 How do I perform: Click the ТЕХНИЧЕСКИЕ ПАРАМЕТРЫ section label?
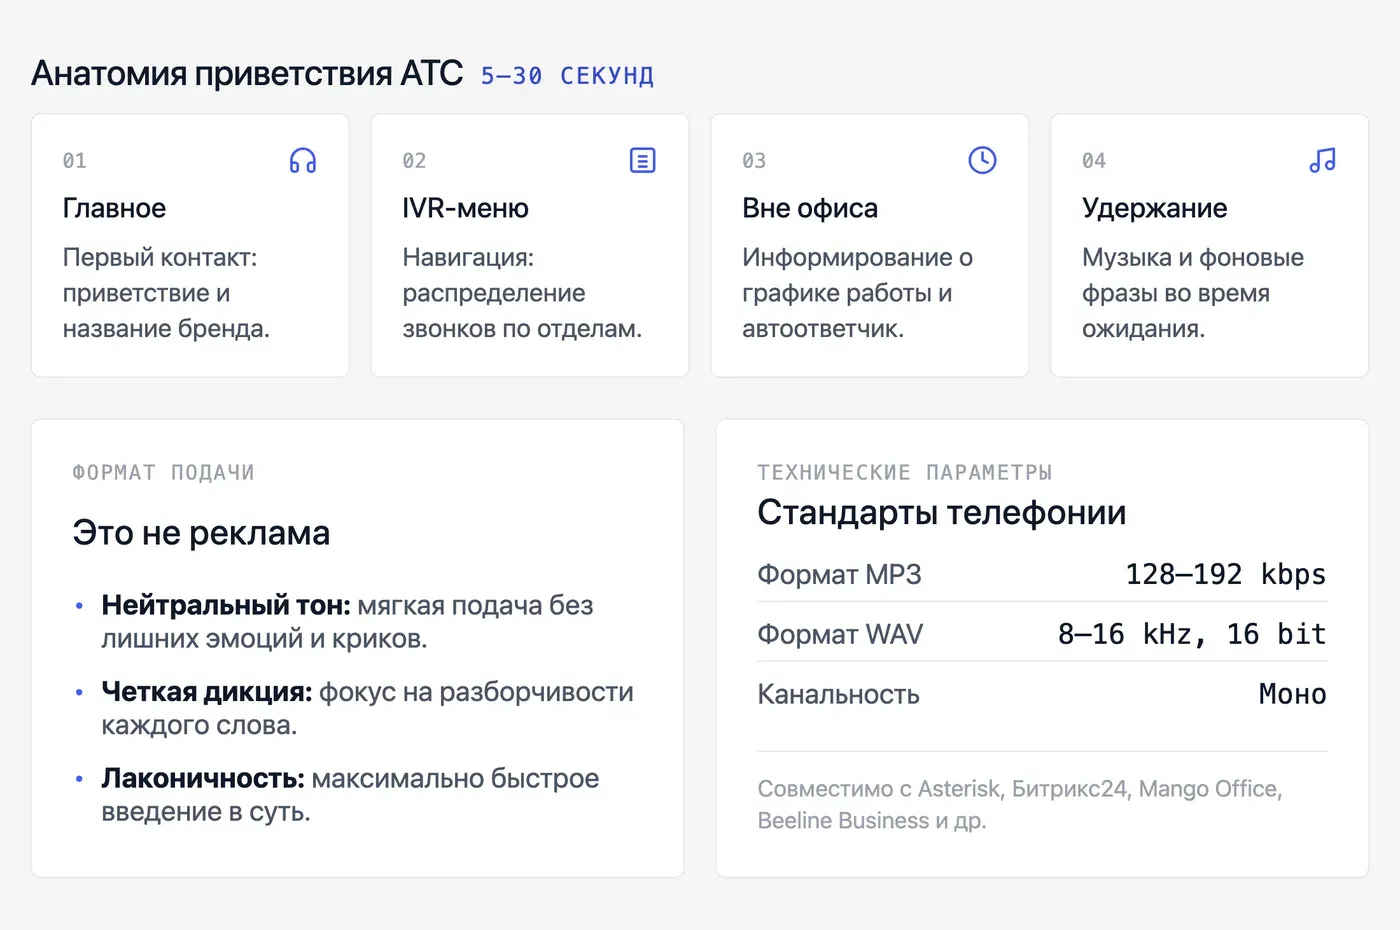(905, 472)
